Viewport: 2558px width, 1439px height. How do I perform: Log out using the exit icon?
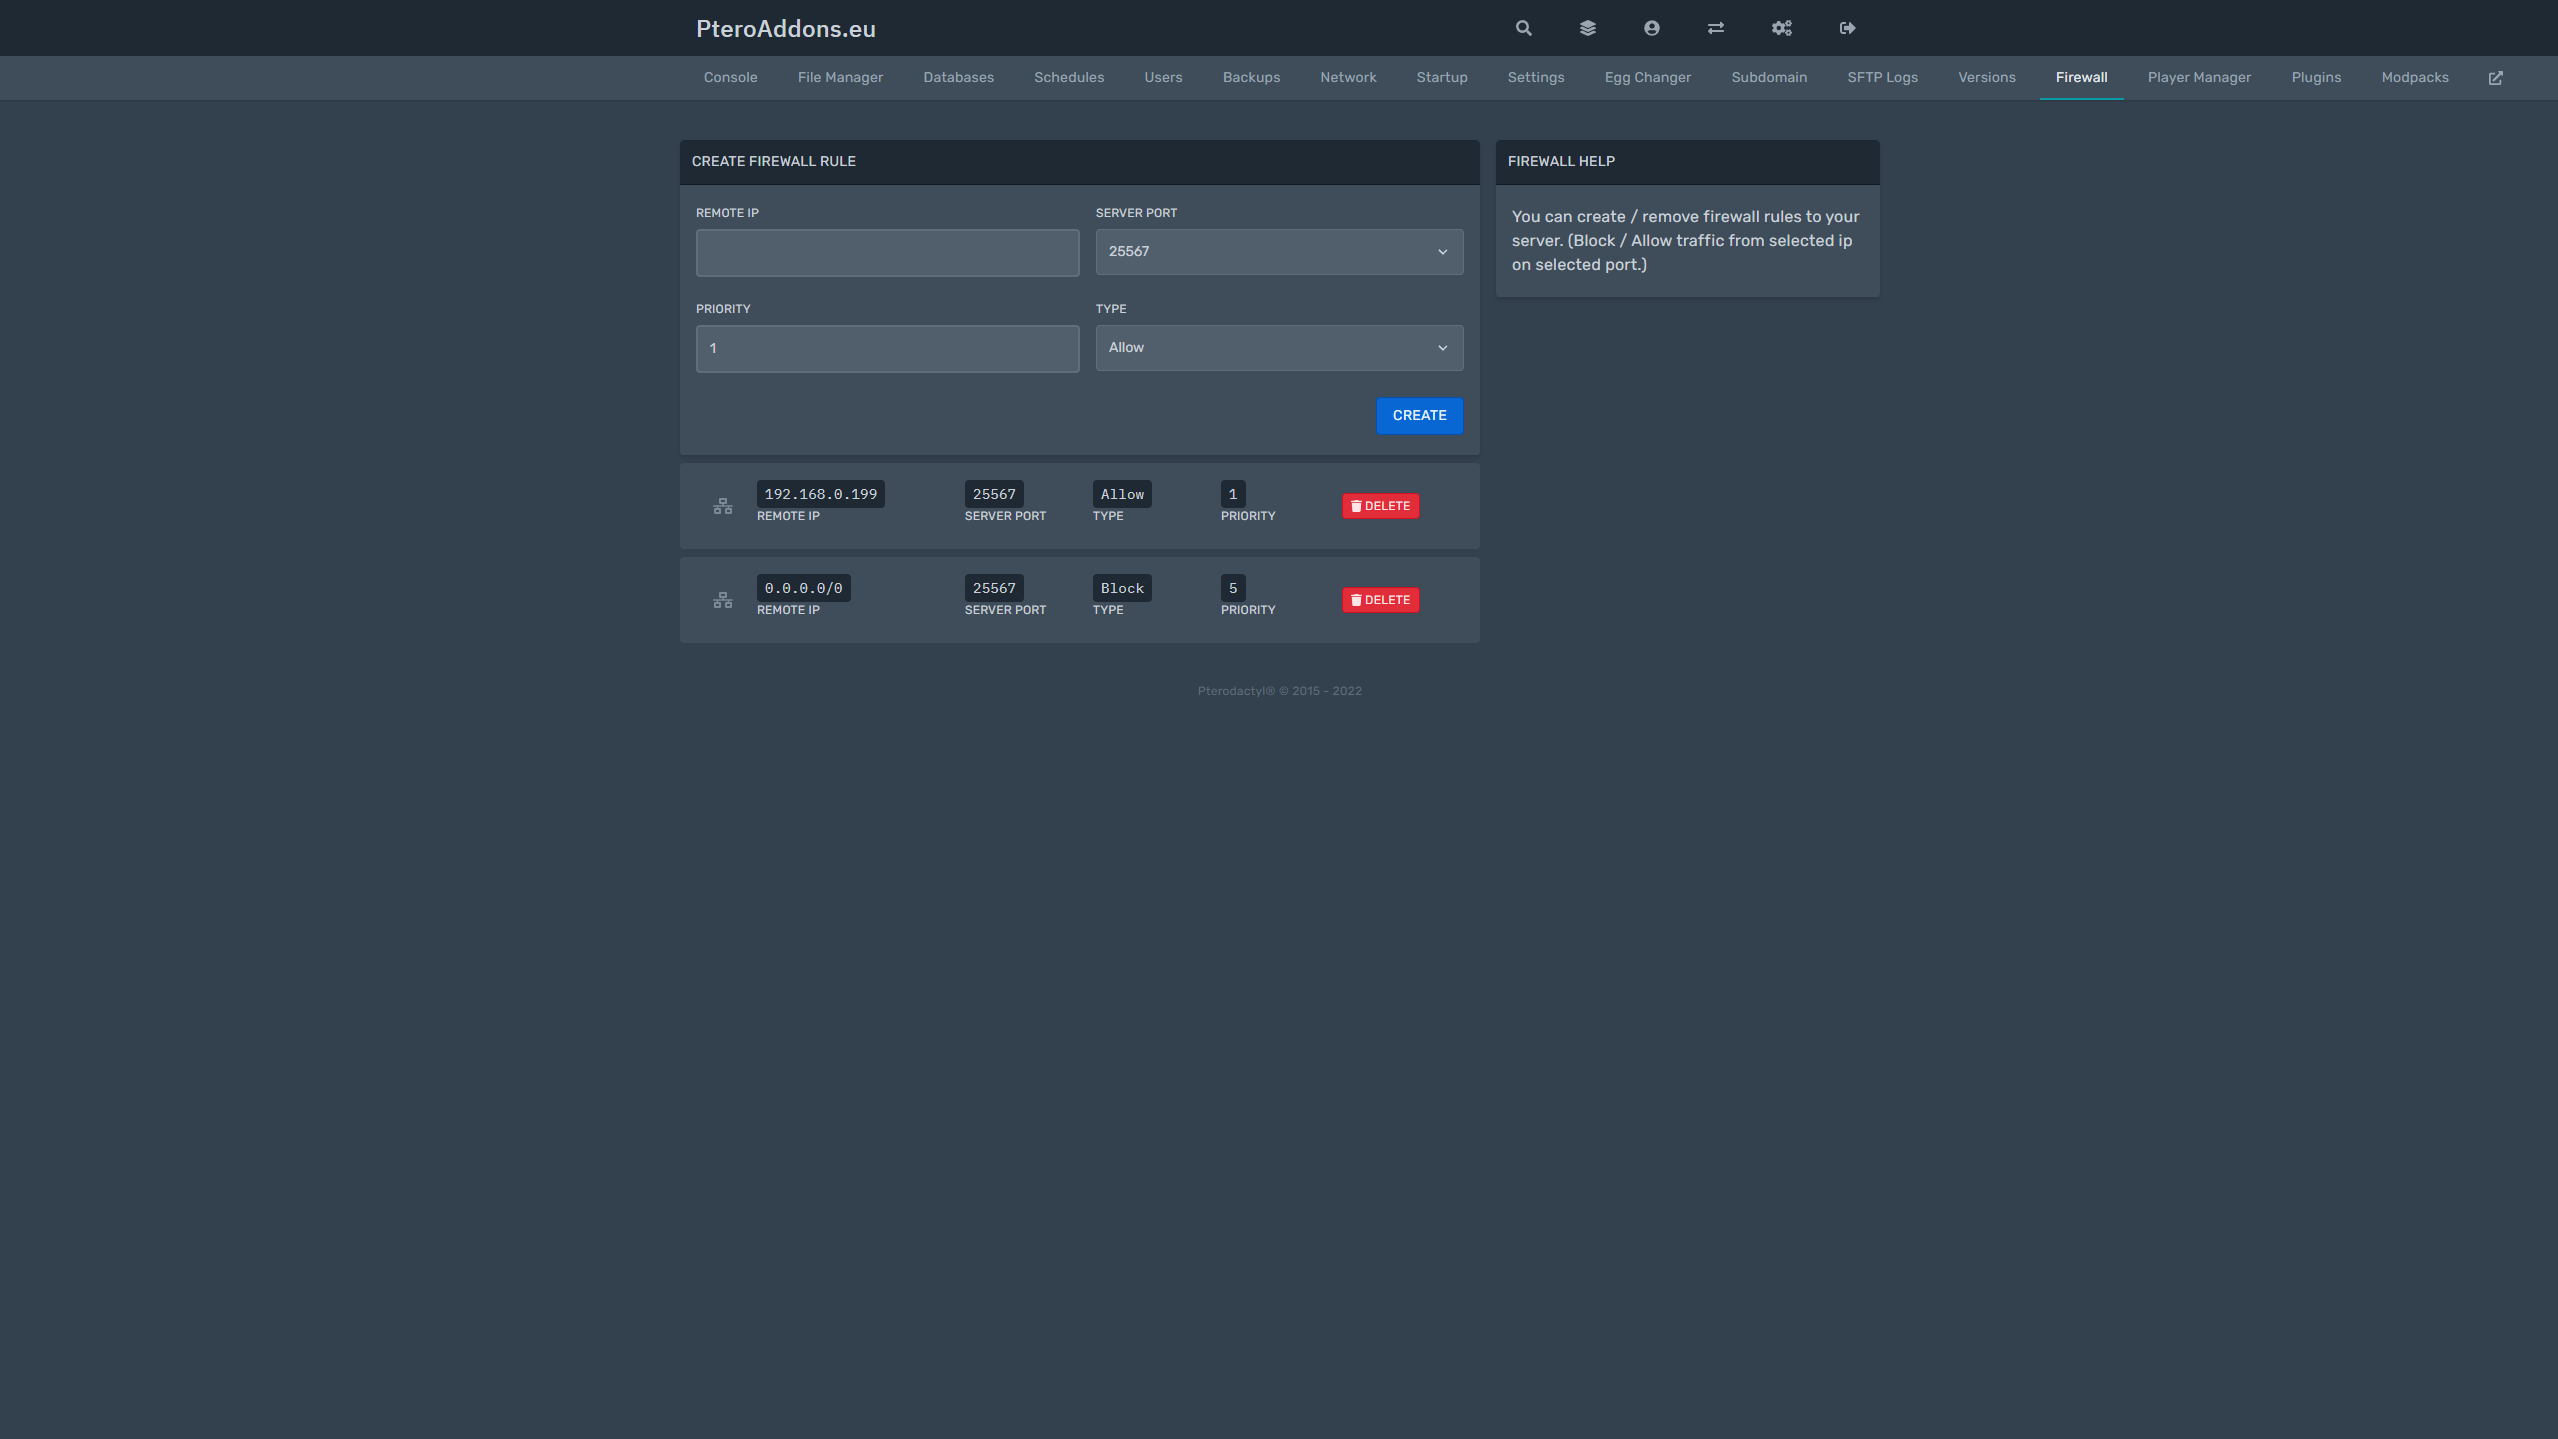1847,28
